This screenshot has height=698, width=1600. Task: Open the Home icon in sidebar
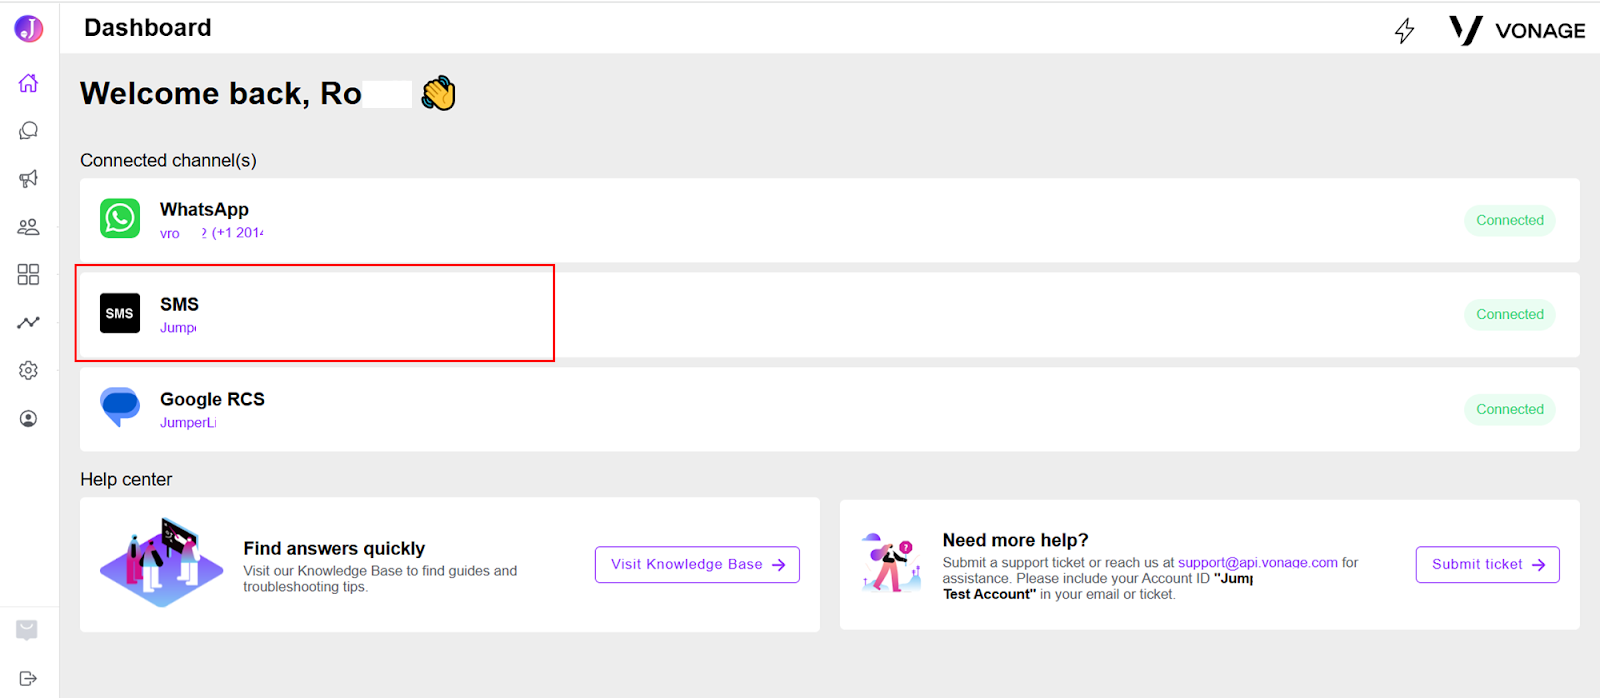28,83
